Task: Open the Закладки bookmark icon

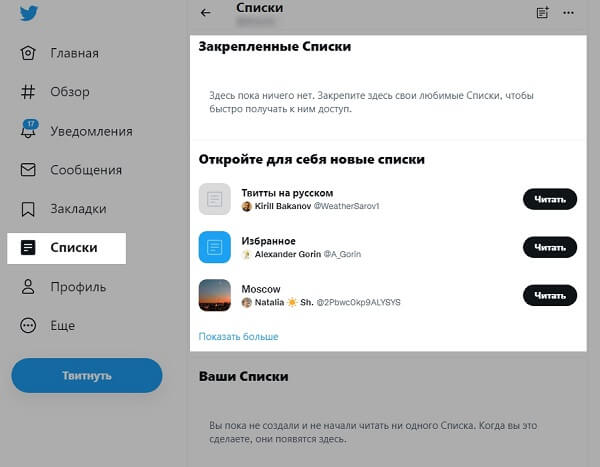Action: [28, 209]
